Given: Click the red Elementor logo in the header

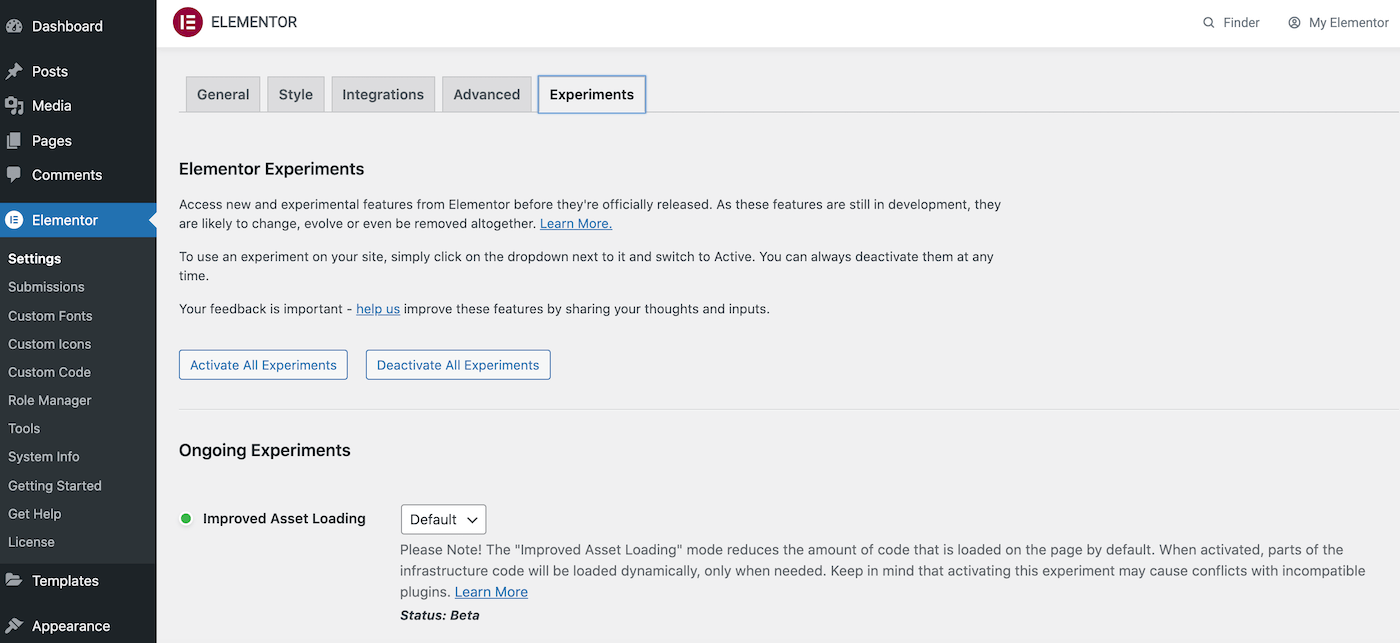Looking at the screenshot, I should 187,22.
